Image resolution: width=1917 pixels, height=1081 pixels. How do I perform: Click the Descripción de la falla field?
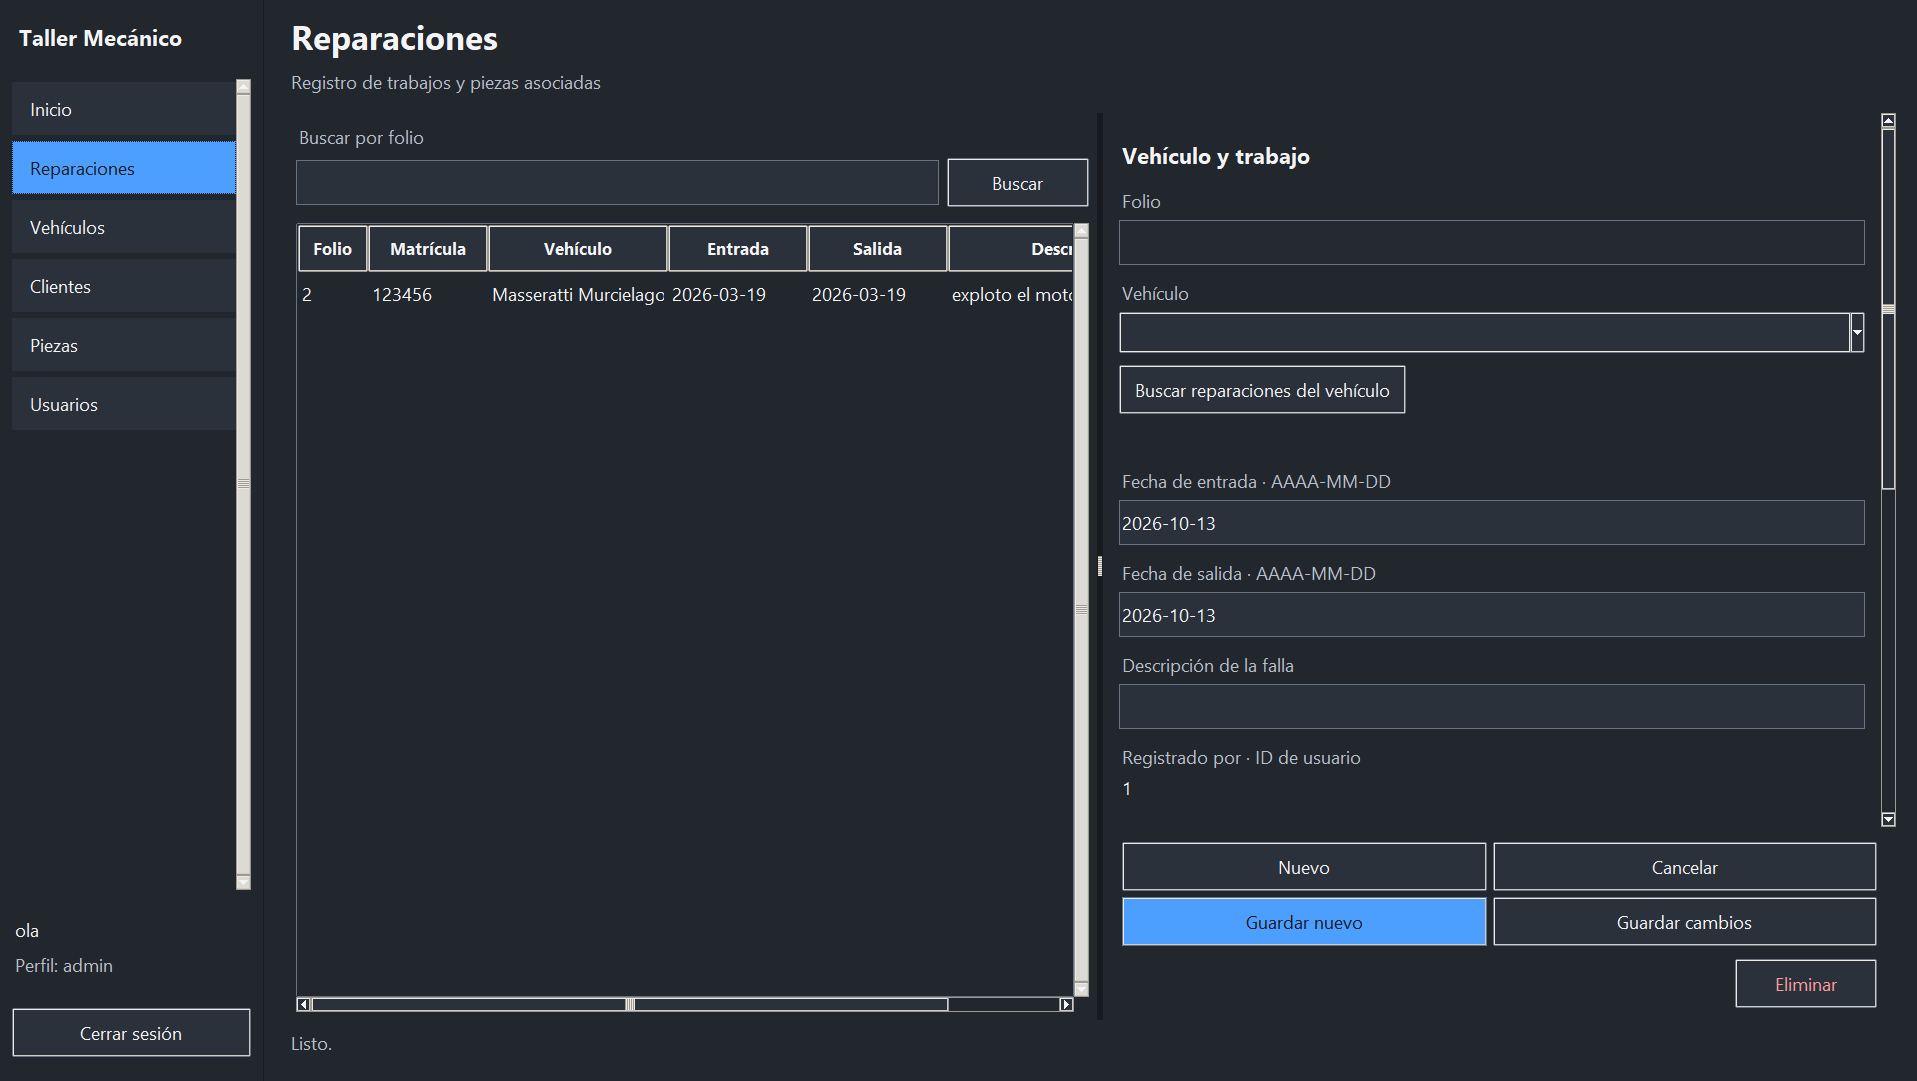coord(1491,707)
